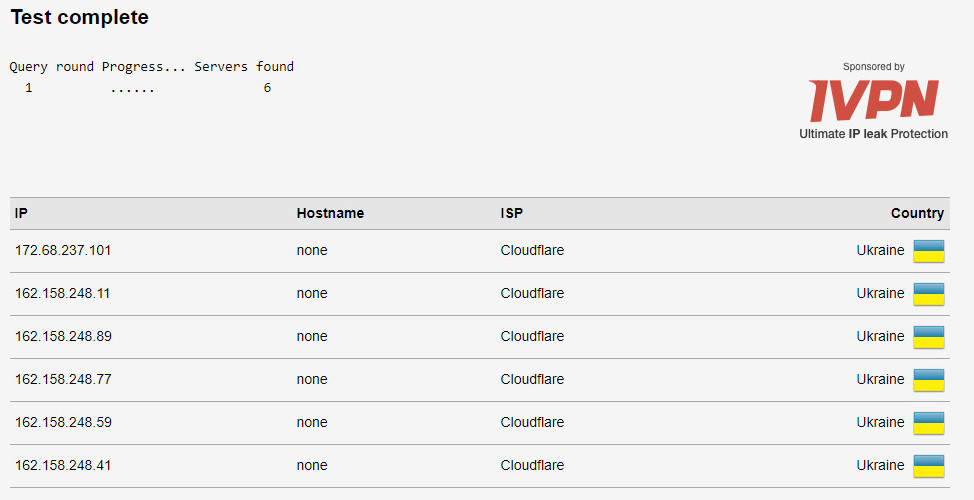974x500 pixels.
Task: Click the Country column header
Action: [917, 213]
